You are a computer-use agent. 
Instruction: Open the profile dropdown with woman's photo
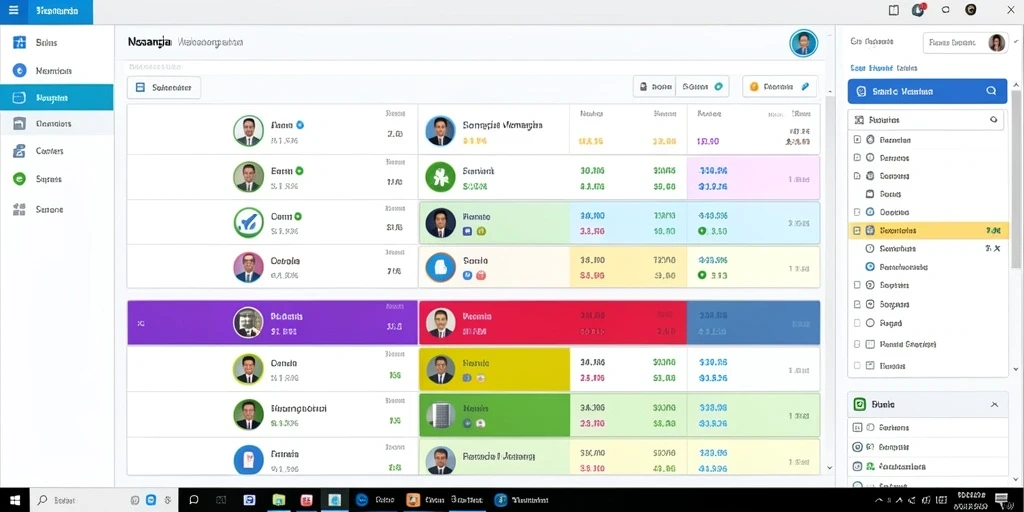pos(965,42)
